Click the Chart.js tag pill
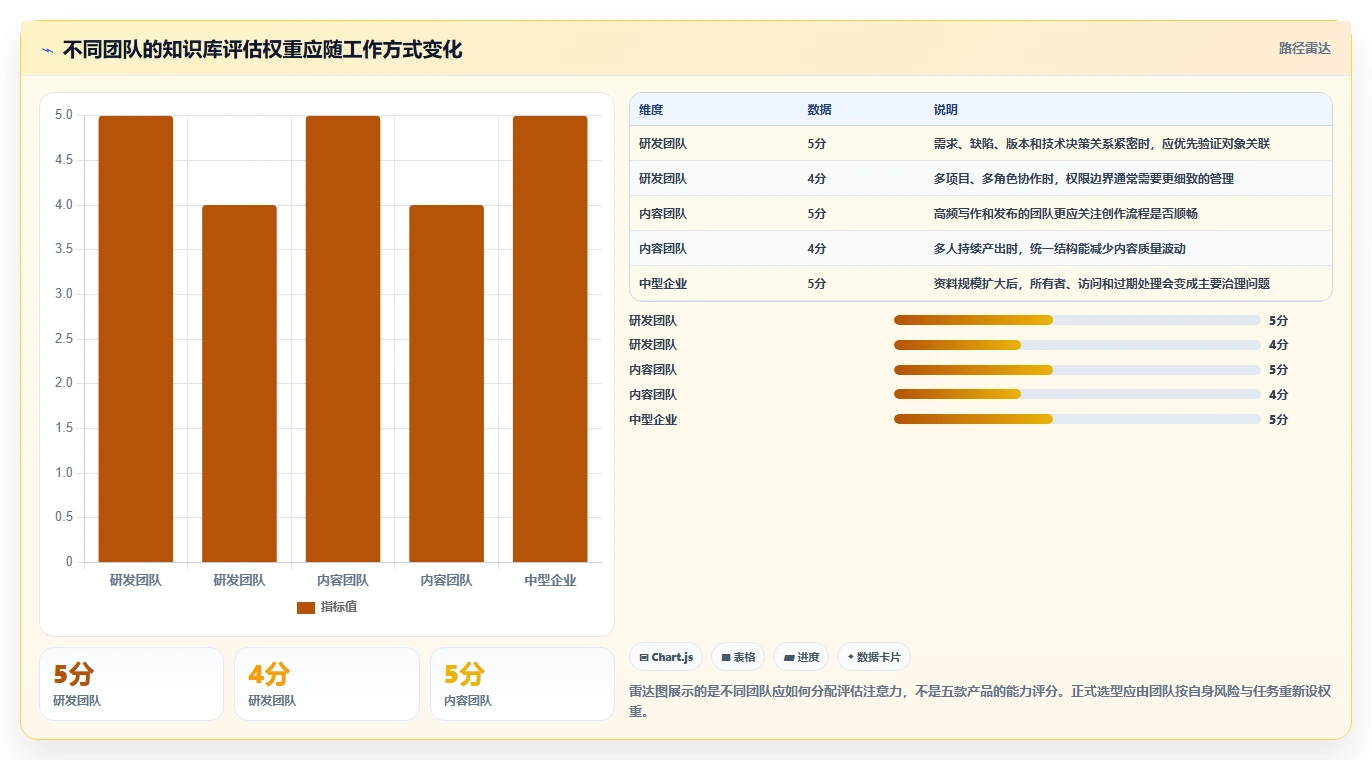Viewport: 1372px width, 760px height. [x=666, y=657]
